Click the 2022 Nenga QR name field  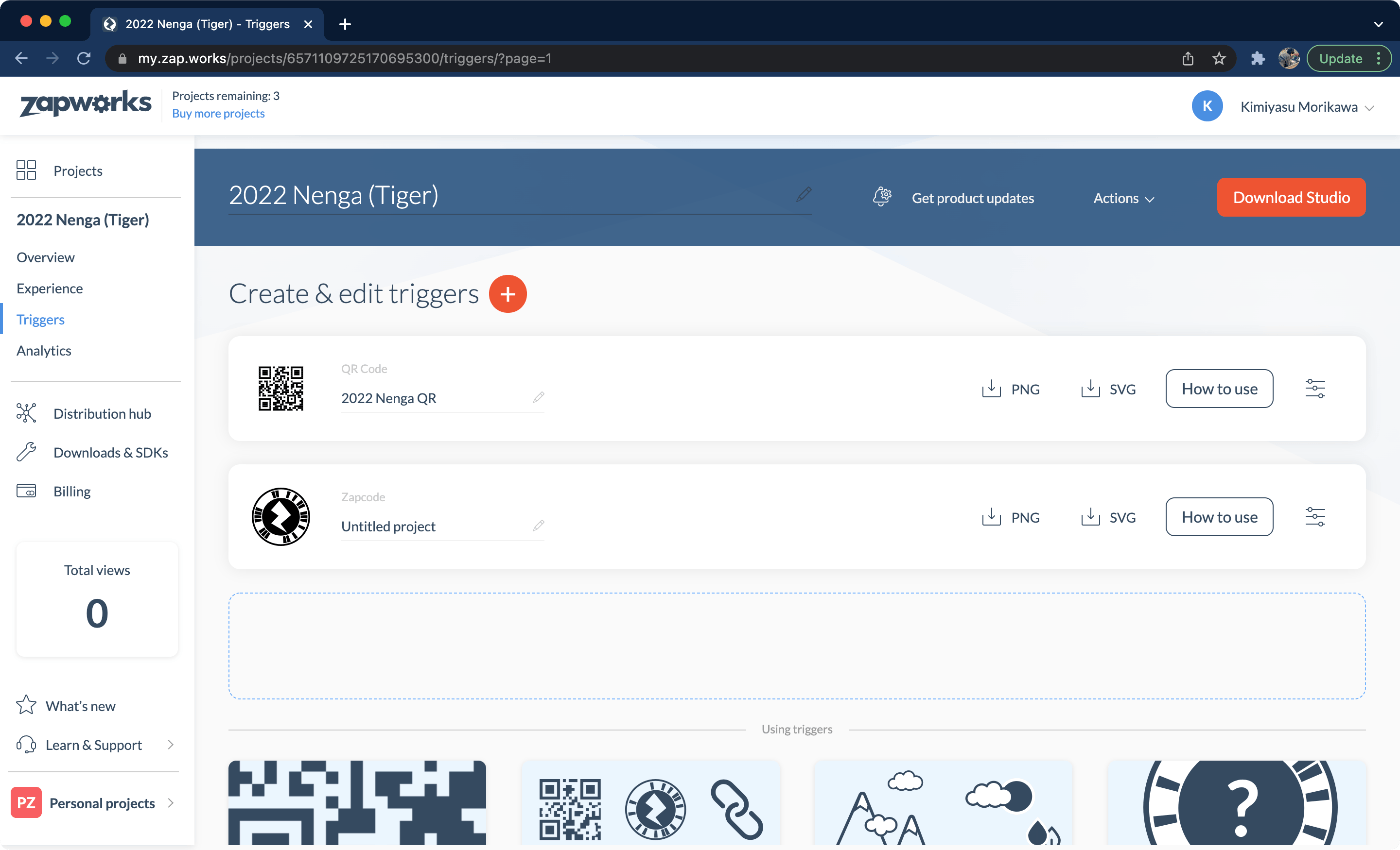(x=442, y=398)
